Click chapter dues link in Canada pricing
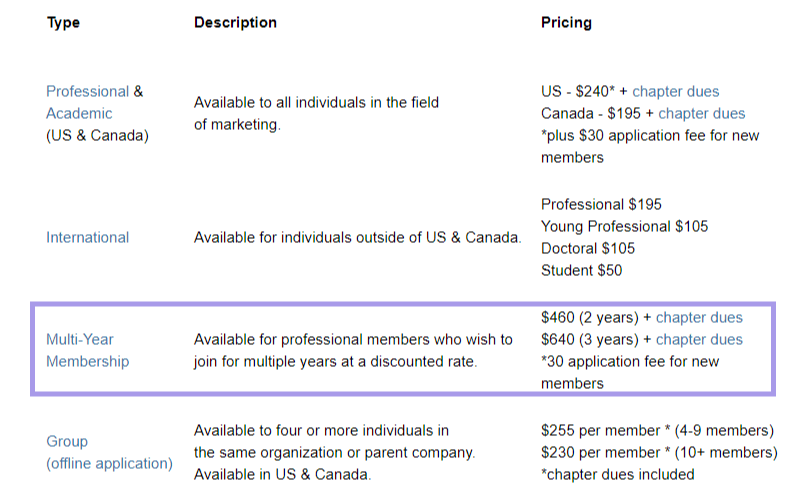Image resolution: width=787 pixels, height=489 pixels. pyautogui.click(x=701, y=113)
